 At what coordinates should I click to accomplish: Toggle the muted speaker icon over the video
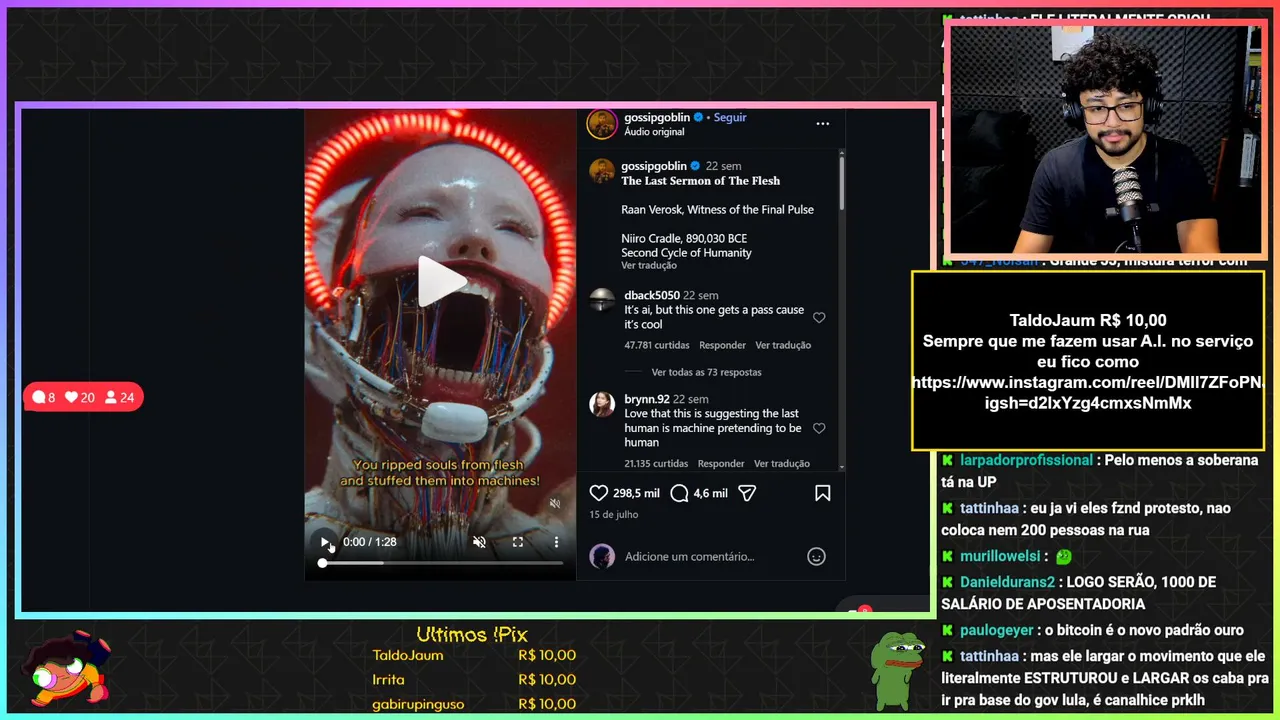click(x=555, y=503)
